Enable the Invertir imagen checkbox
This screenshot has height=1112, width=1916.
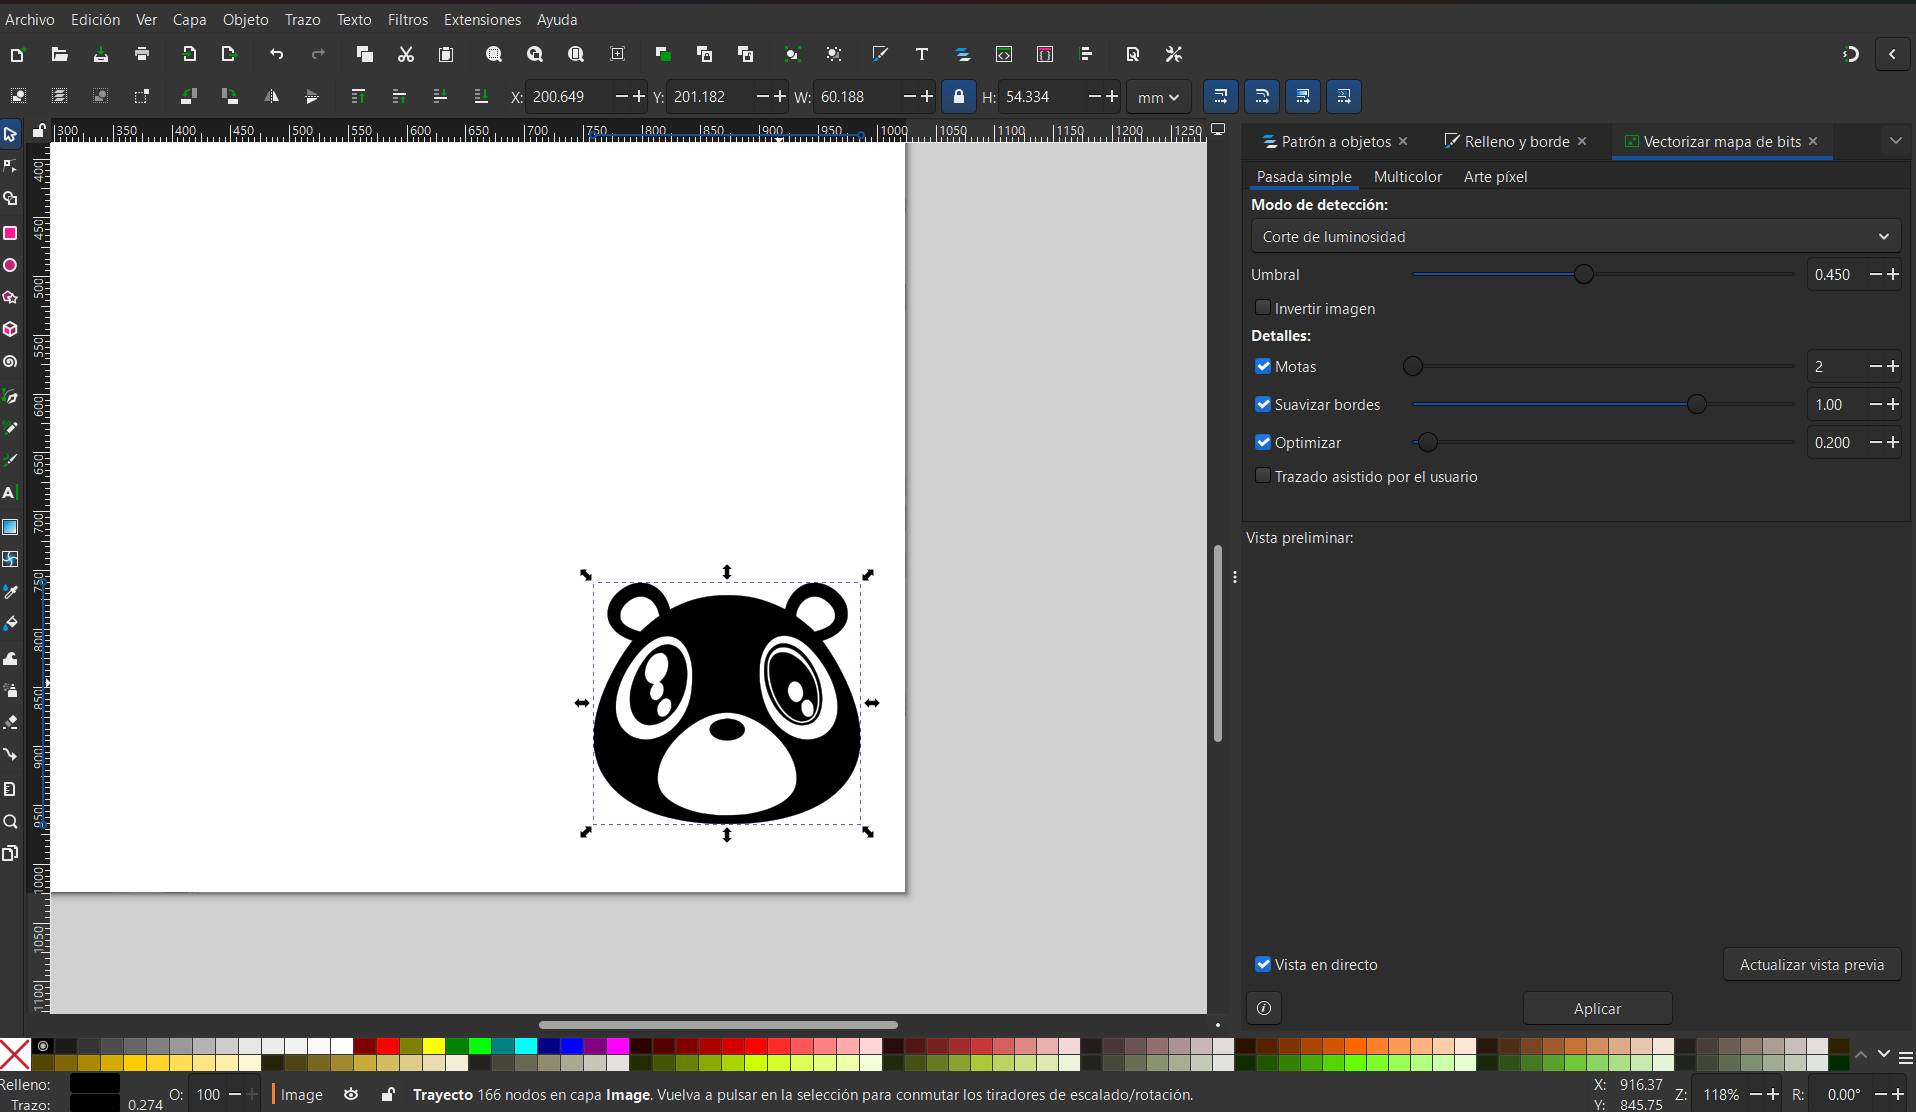[1263, 308]
